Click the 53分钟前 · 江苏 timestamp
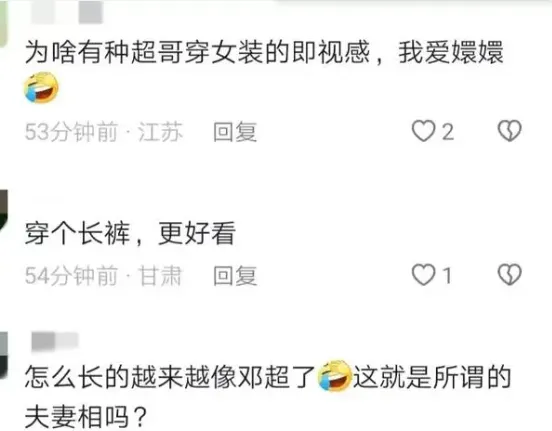This screenshot has width=552, height=431. (x=104, y=132)
